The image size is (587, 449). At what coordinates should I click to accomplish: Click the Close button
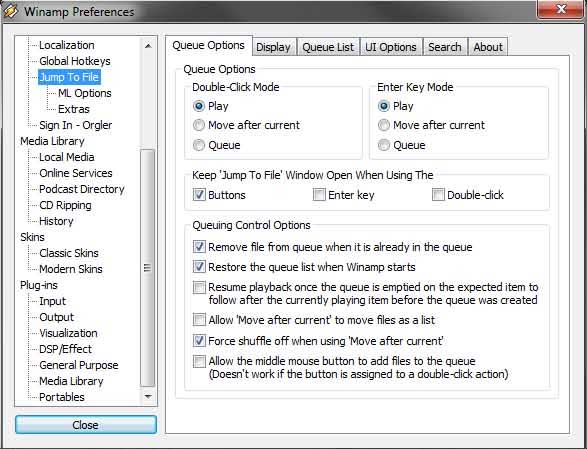86,425
